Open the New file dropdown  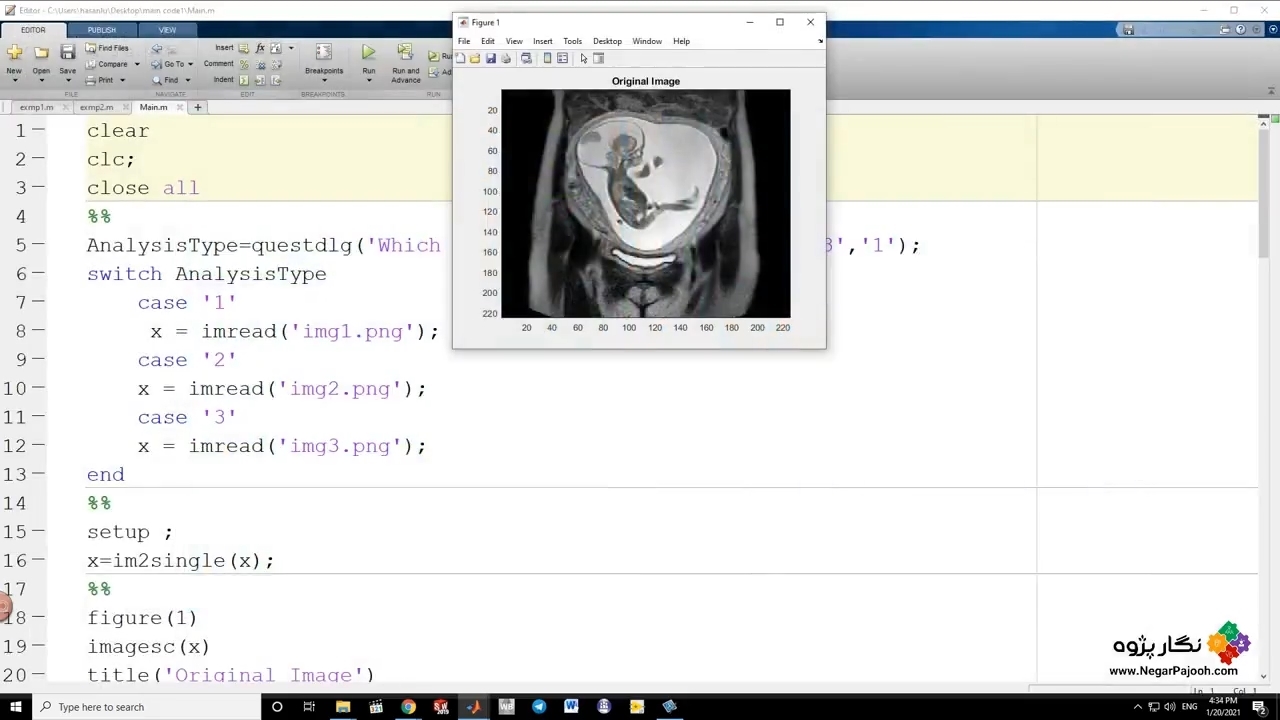pos(14,80)
